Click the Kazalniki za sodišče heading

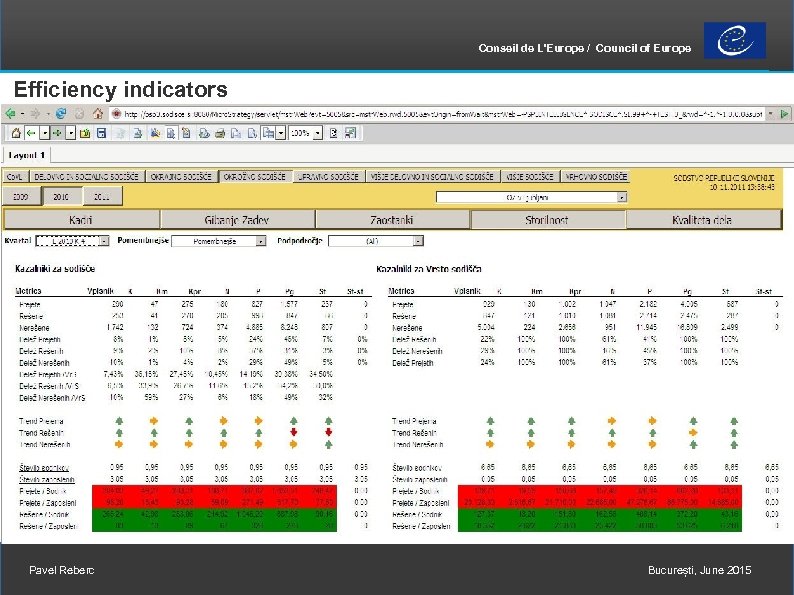click(x=55, y=268)
